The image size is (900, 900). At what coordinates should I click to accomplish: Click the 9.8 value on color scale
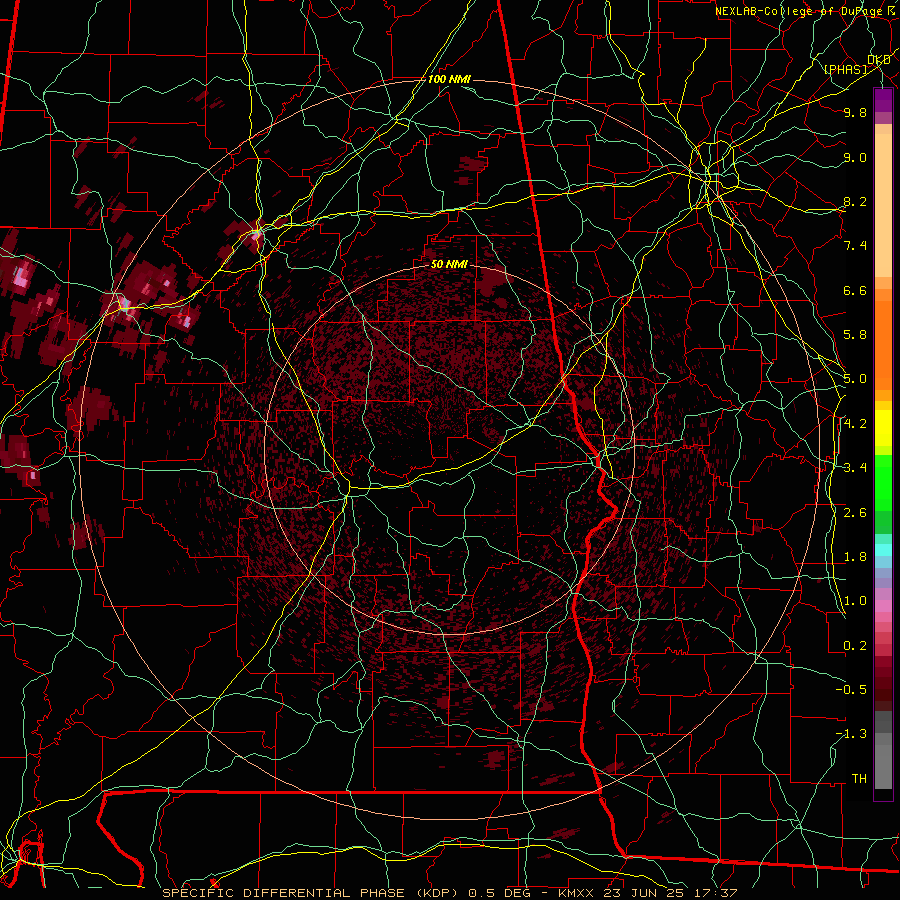pyautogui.click(x=855, y=112)
